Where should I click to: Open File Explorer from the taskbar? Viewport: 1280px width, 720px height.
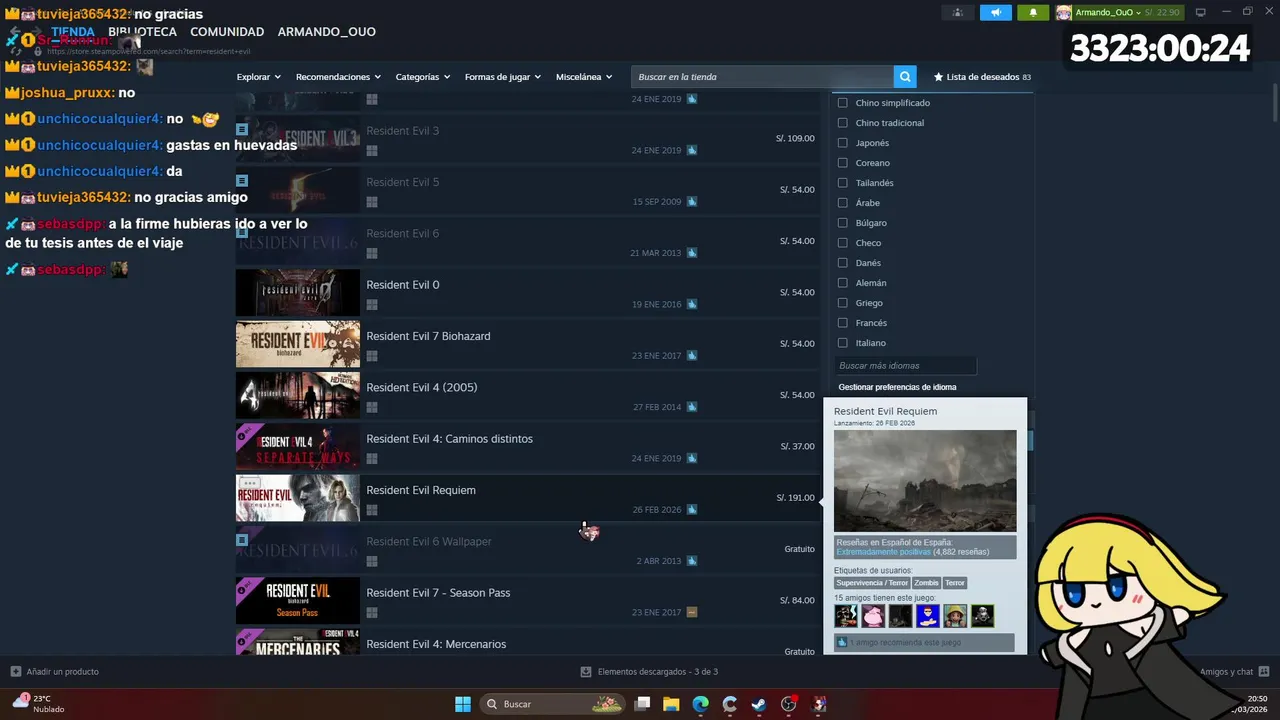point(671,704)
